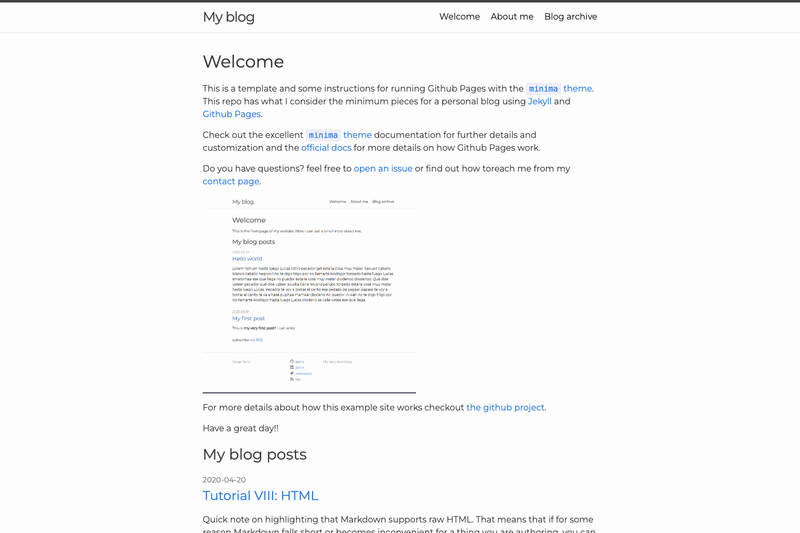Open the My blog site title
This screenshot has width=800, height=533.
coord(229,17)
